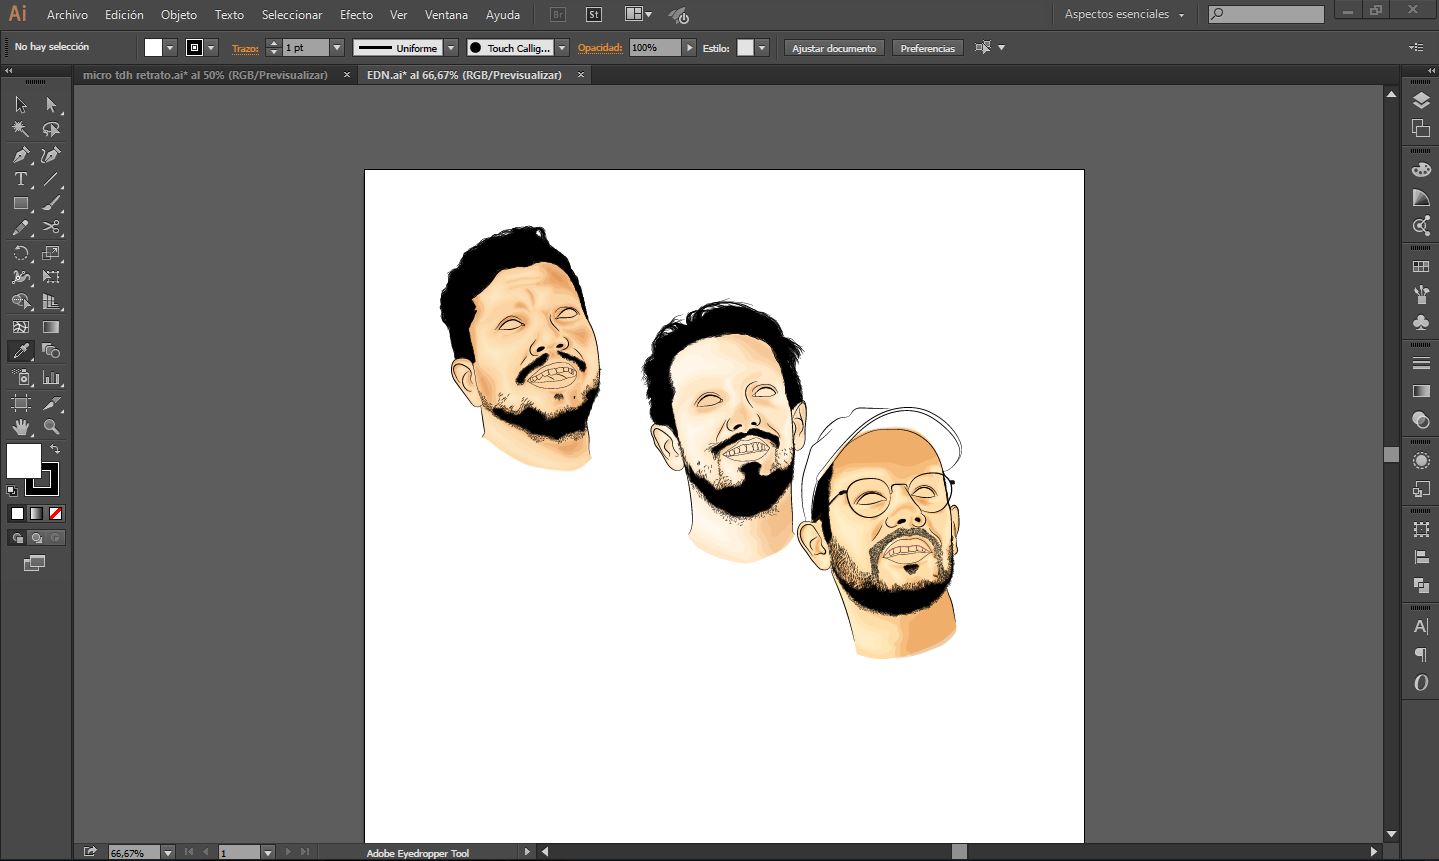Select the Eyedropper tool
1439x861 pixels.
[21, 351]
